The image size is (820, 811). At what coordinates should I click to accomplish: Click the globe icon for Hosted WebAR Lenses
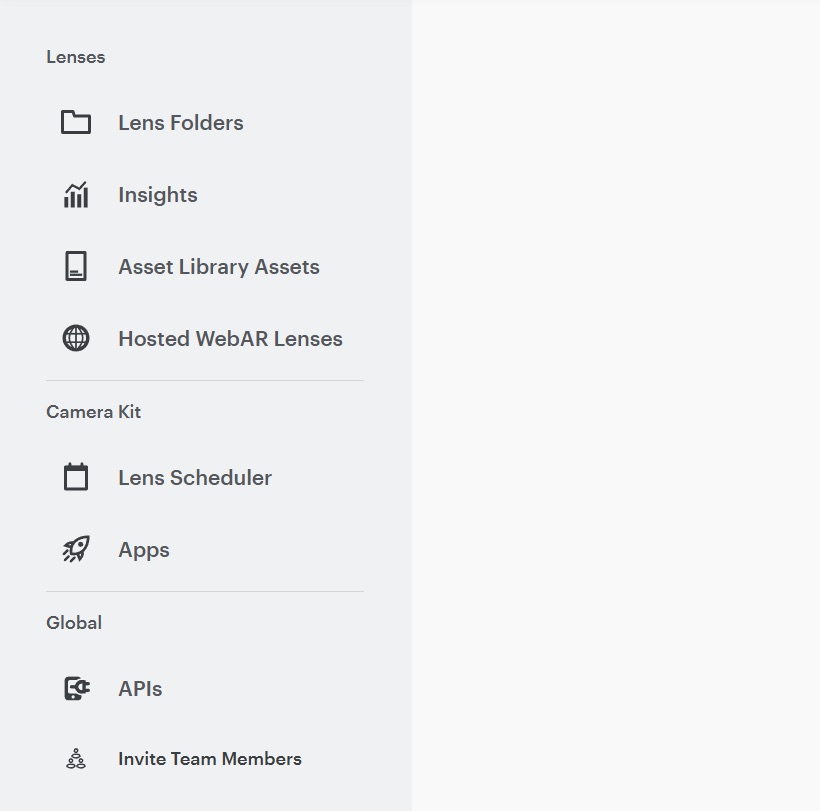click(76, 338)
